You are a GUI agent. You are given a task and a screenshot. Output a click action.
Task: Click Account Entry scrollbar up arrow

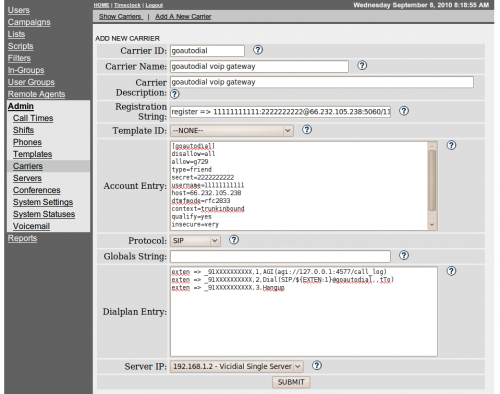coord(432,146)
